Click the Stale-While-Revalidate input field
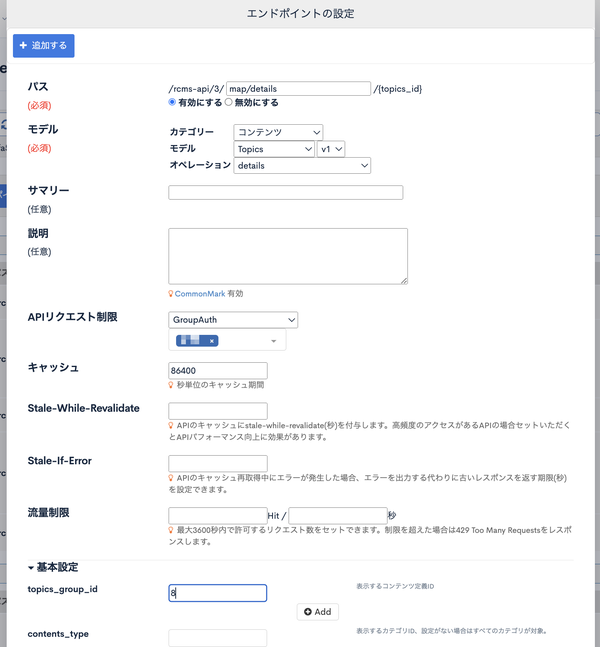 tap(218, 411)
